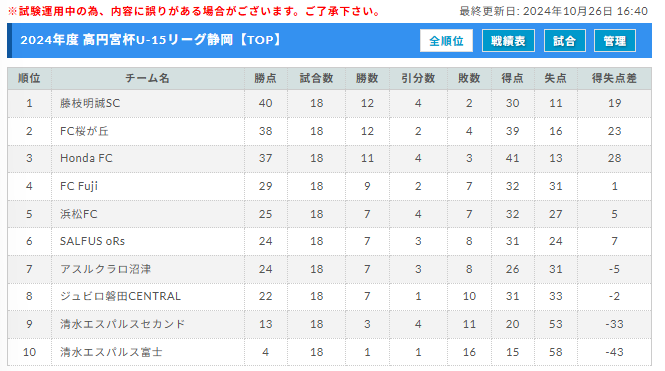665x371 pixels.
Task: Open the 全順位 standings tab
Action: (446, 41)
